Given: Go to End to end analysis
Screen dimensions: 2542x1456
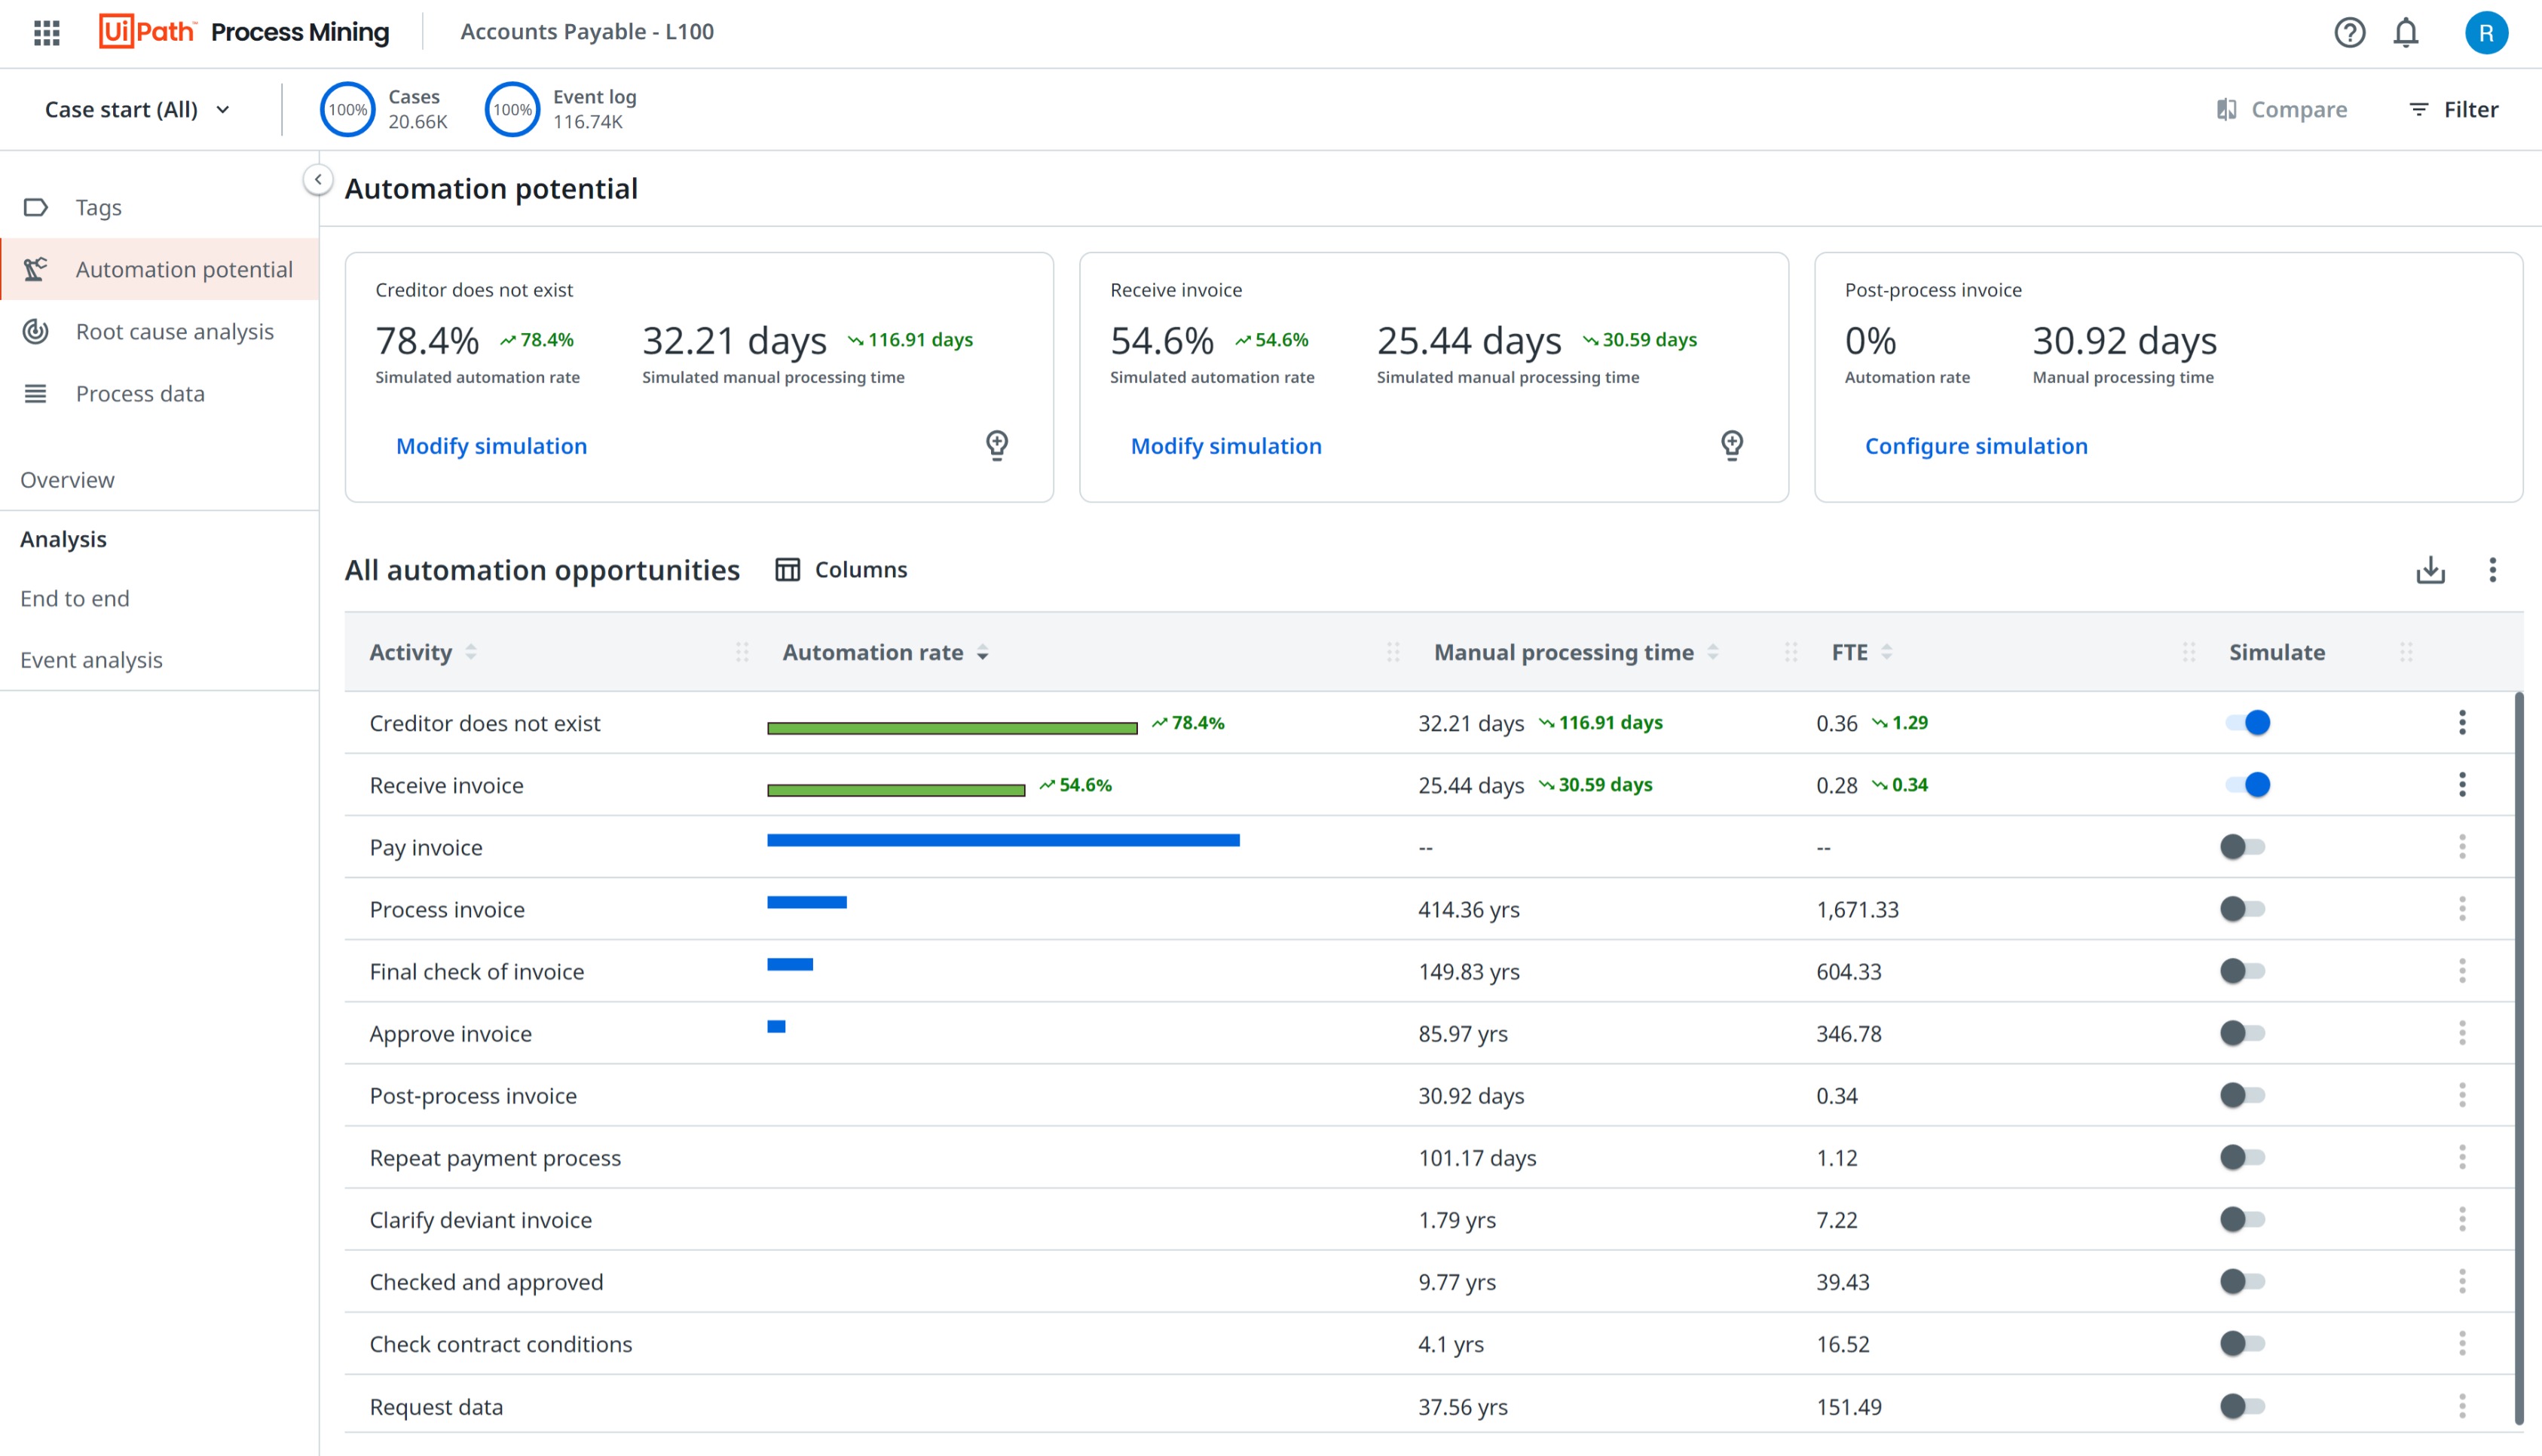Looking at the screenshot, I should point(75,598).
